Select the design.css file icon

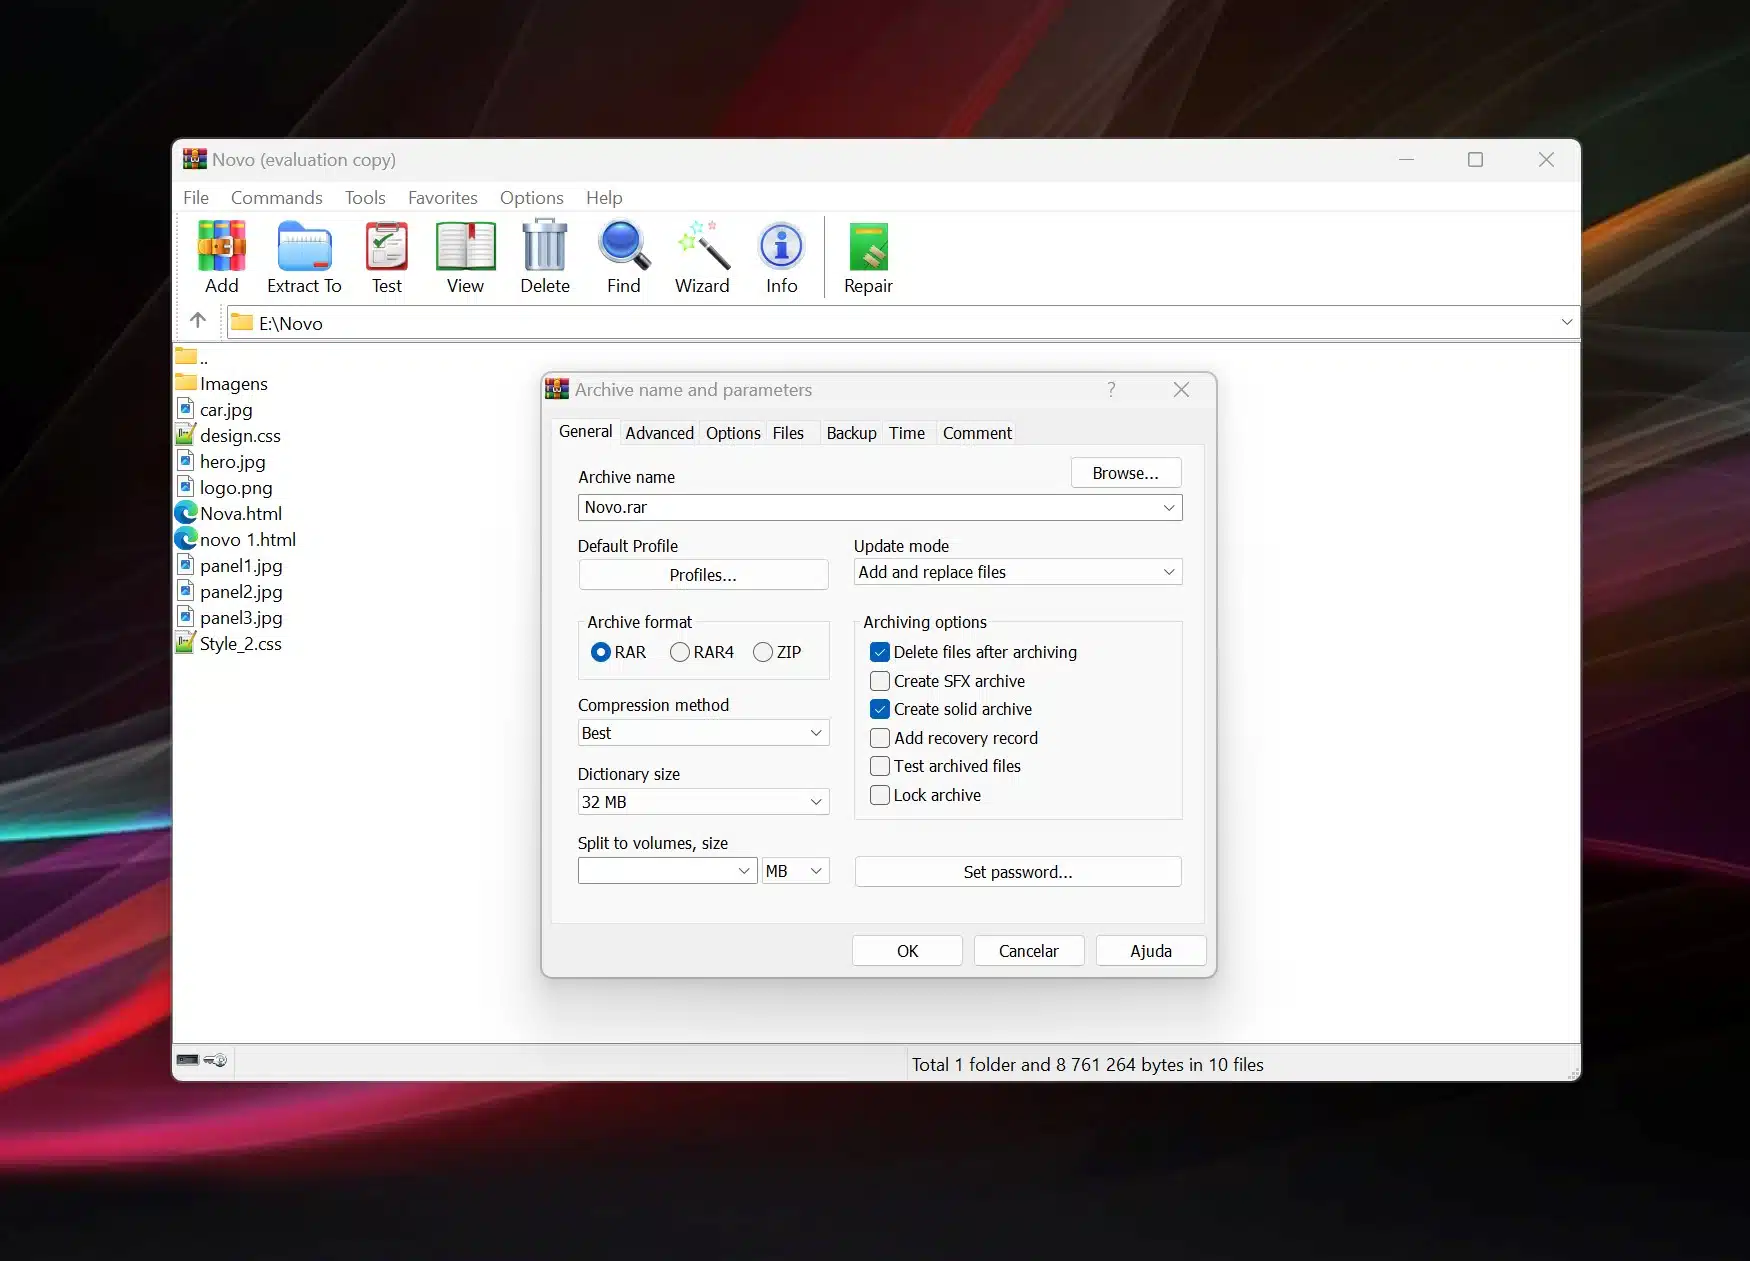click(x=185, y=434)
